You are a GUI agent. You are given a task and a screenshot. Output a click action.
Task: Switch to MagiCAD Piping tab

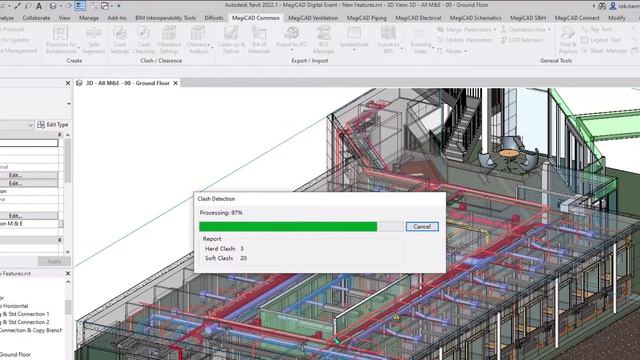coord(367,18)
